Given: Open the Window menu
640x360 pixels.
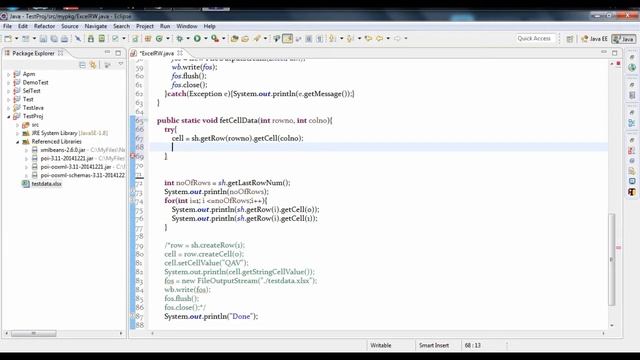Looking at the screenshot, I should pyautogui.click(x=187, y=26).
